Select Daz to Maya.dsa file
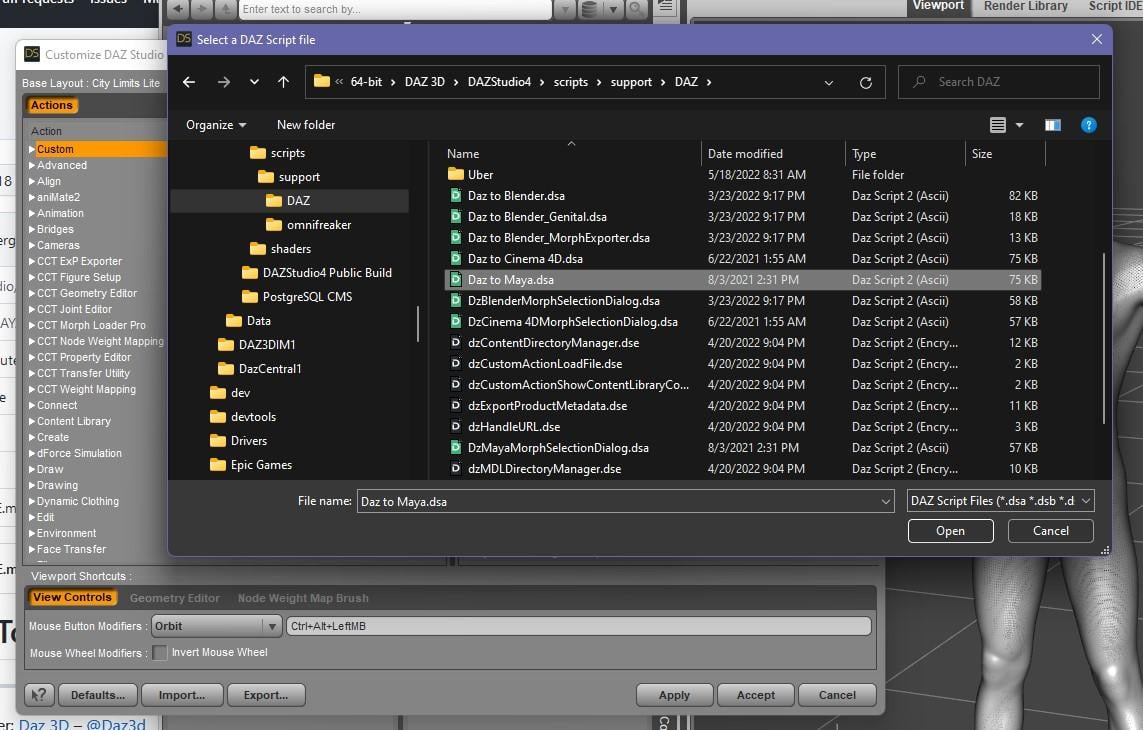Image resolution: width=1143 pixels, height=730 pixels. [x=742, y=280]
